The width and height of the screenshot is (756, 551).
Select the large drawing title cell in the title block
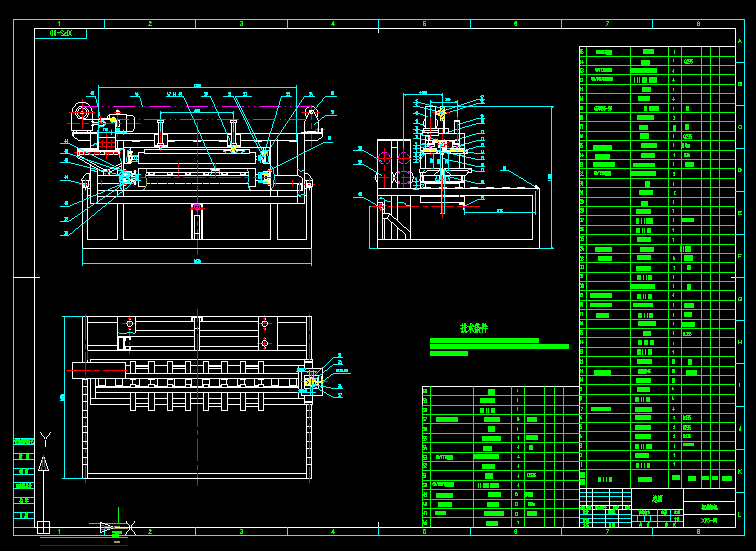point(657,499)
